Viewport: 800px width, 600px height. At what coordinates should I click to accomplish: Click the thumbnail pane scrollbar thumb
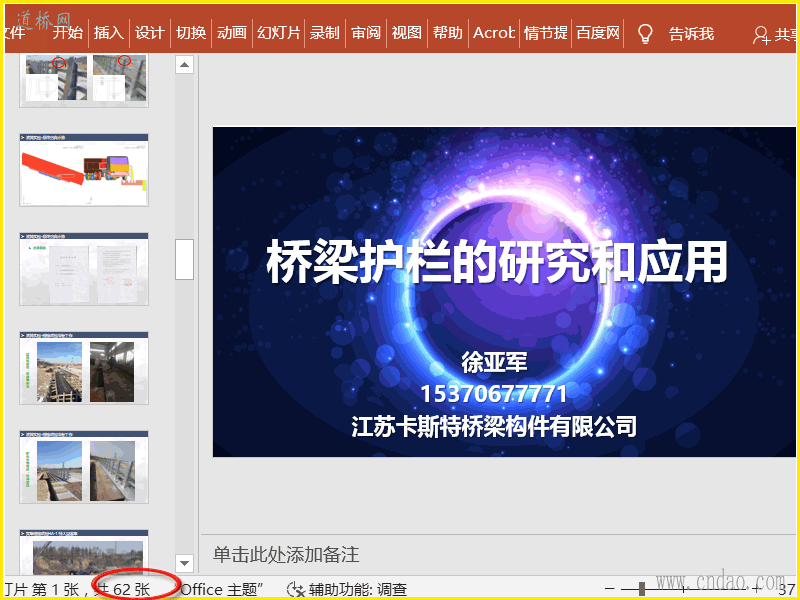tap(184, 259)
